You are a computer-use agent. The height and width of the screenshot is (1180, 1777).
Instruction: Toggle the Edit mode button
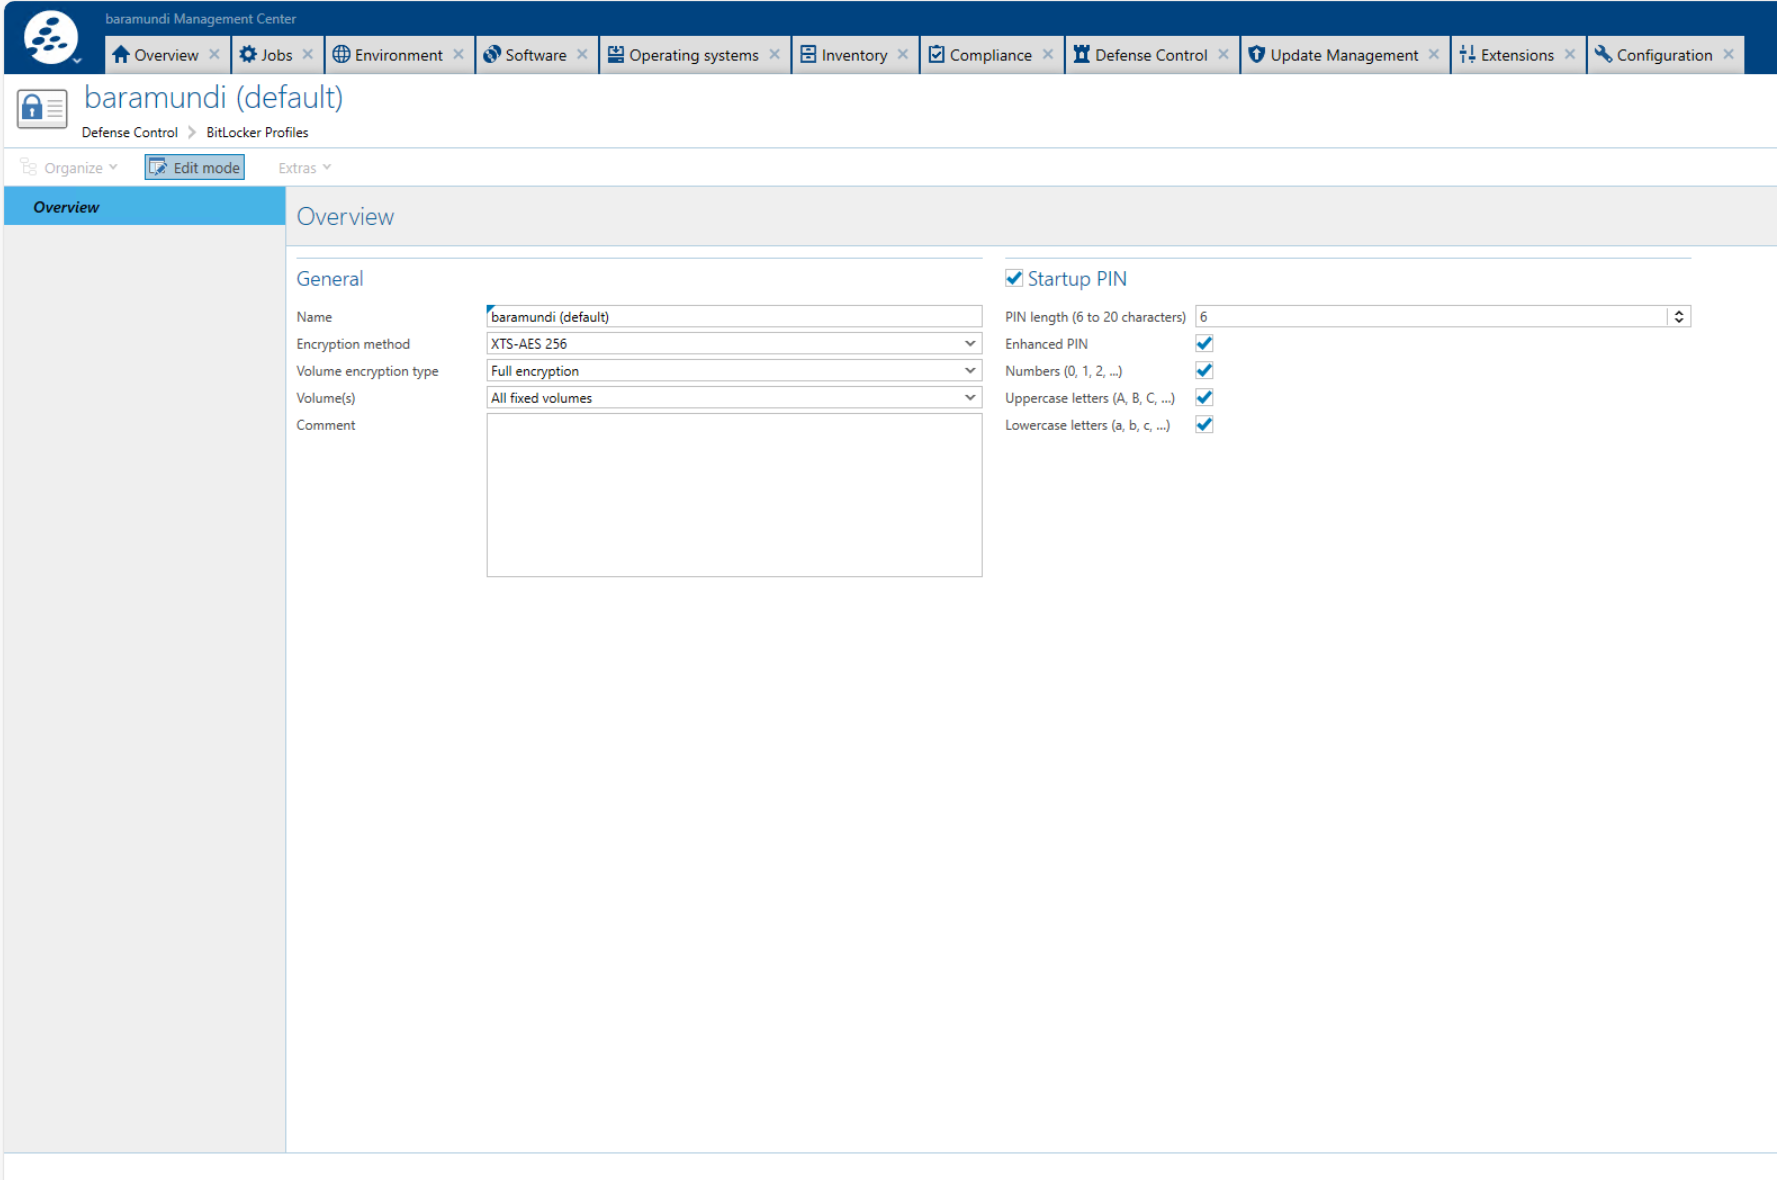(x=195, y=168)
